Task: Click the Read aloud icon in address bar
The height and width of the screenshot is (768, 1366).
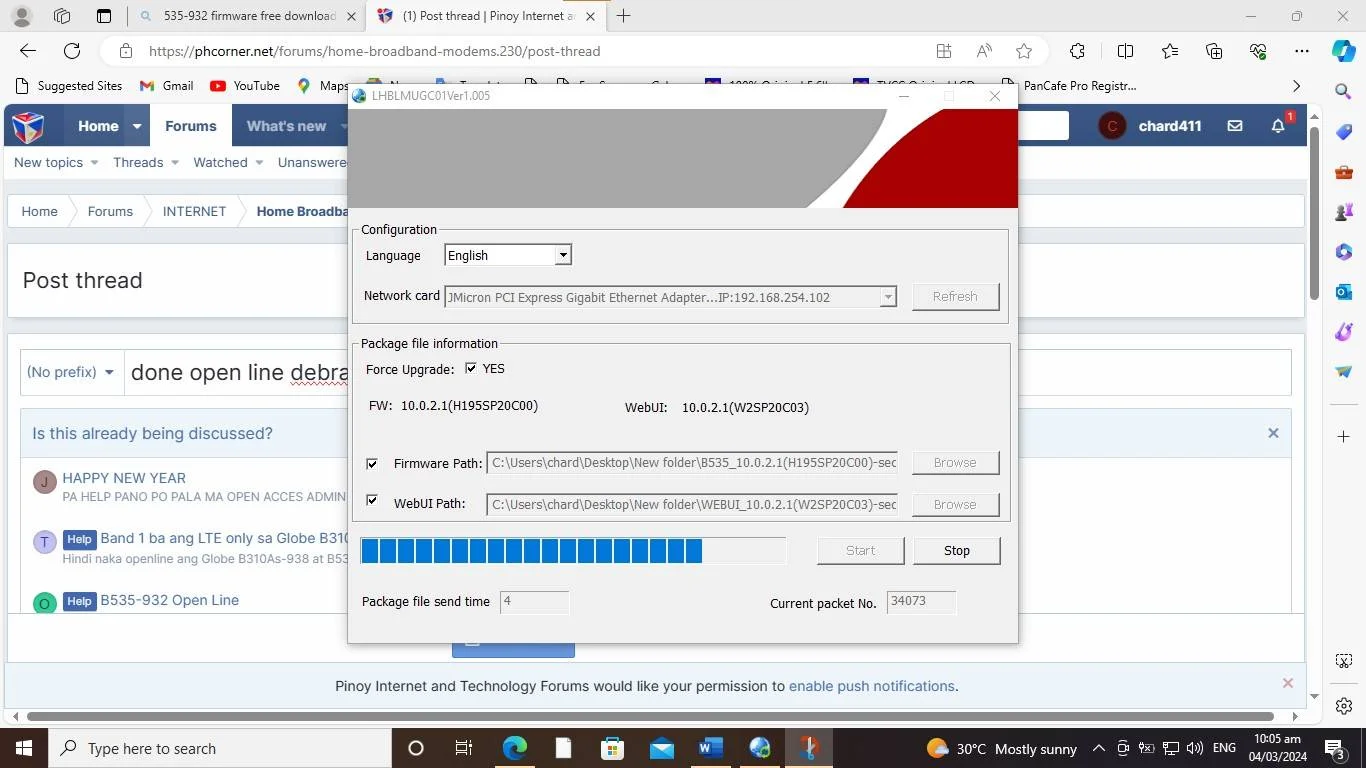Action: [984, 51]
